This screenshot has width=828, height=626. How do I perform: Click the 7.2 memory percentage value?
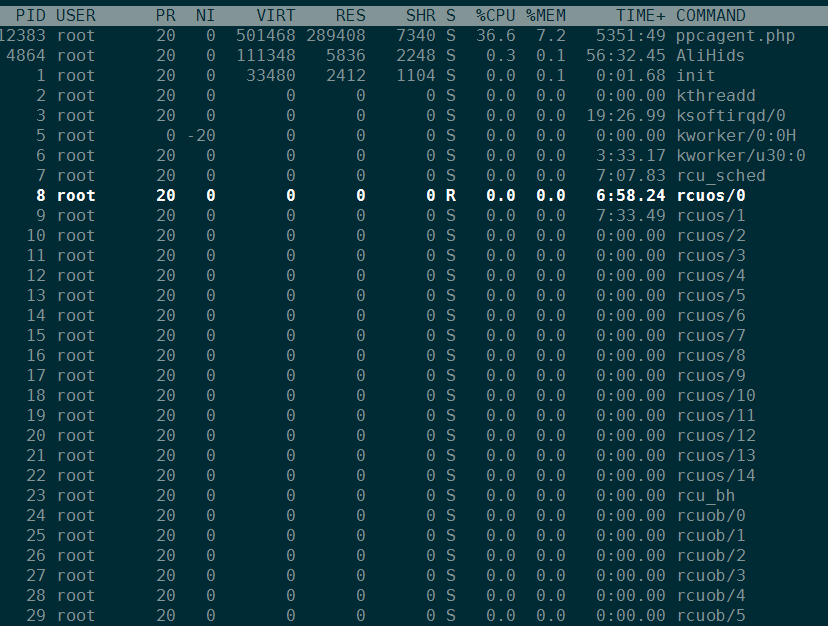(x=551, y=35)
